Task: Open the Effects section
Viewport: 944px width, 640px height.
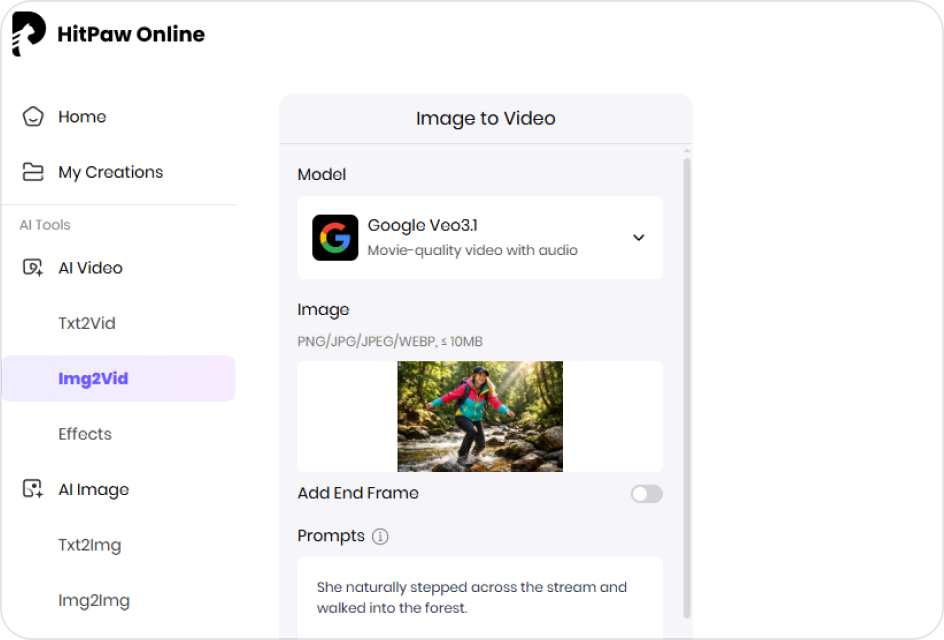Action: click(x=85, y=434)
